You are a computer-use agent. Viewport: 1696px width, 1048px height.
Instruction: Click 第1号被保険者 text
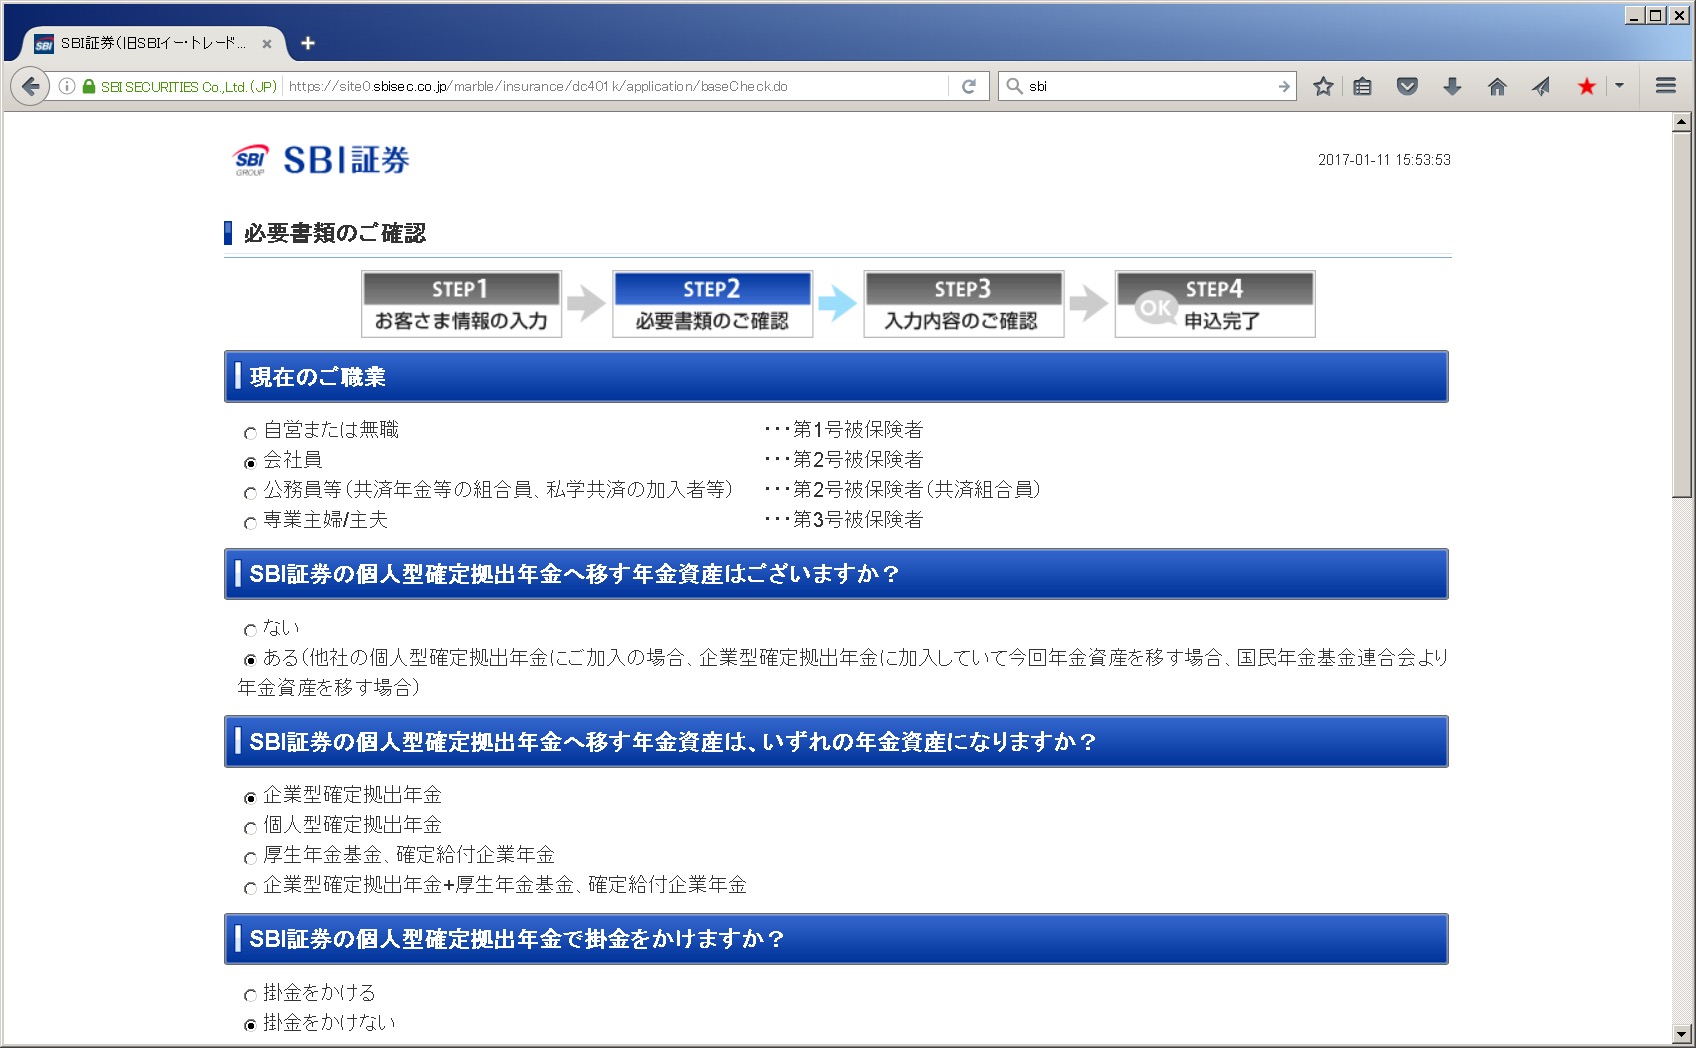point(858,430)
